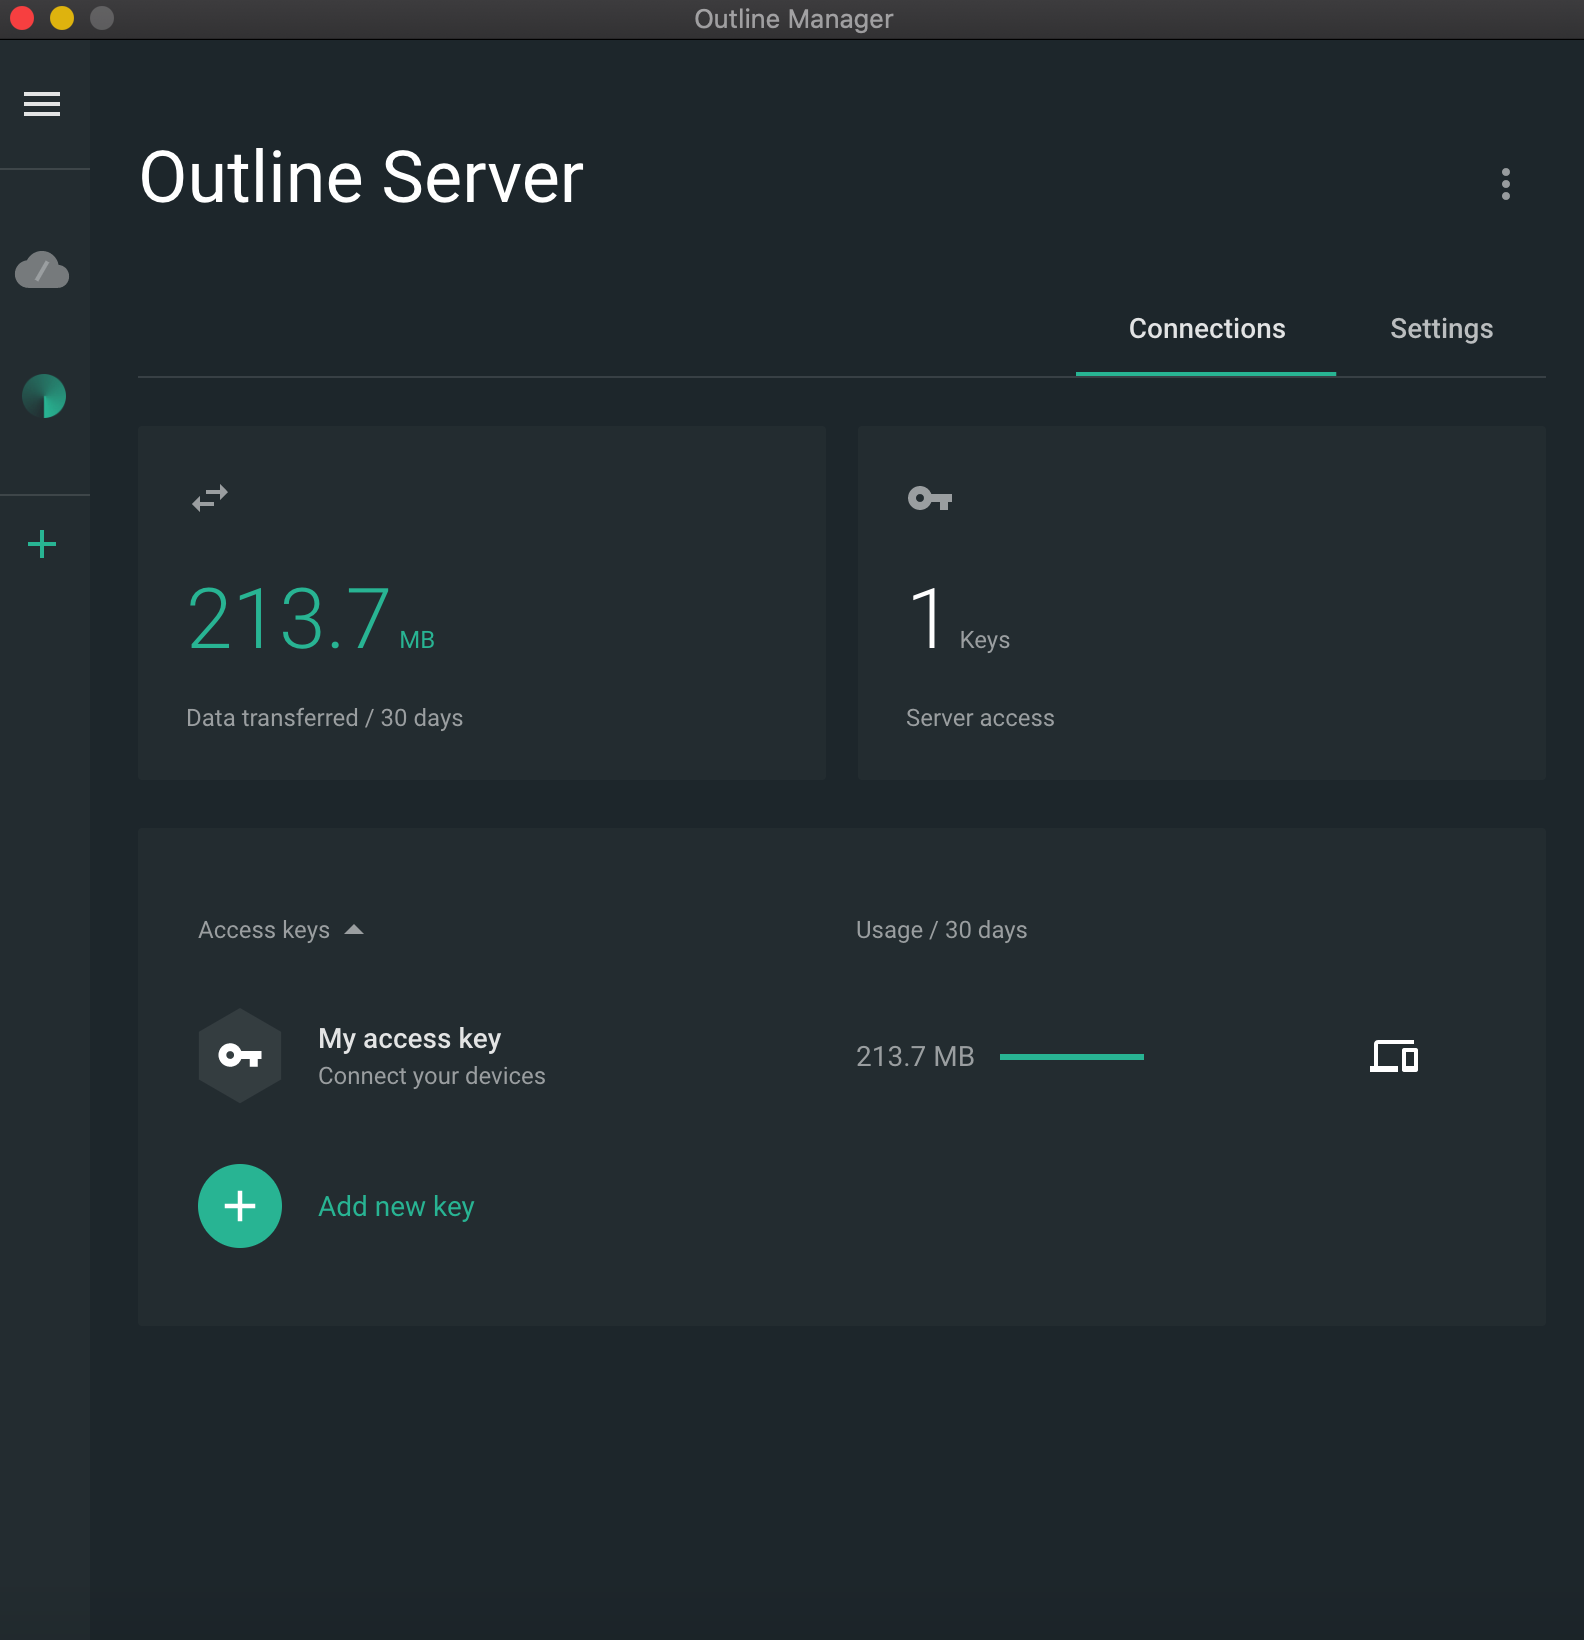Screen dimensions: 1584x1640
Task: Click the data transfer arrows icon
Action: pyautogui.click(x=210, y=498)
